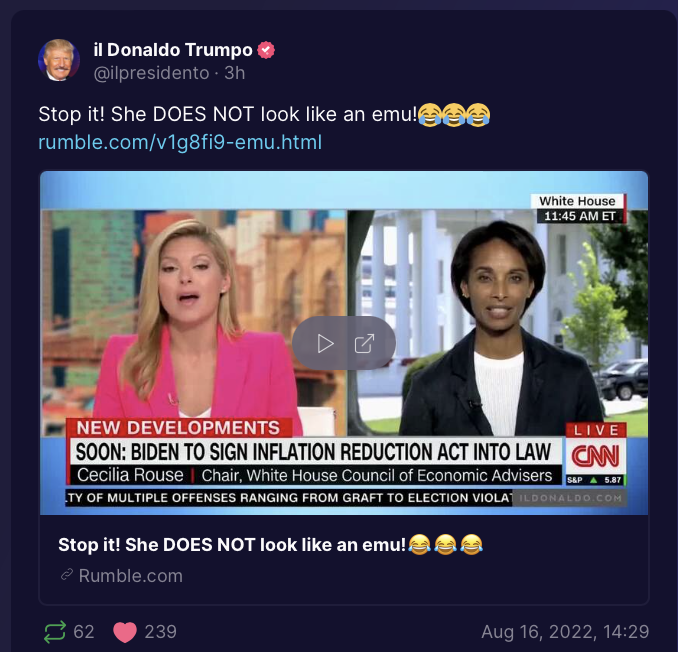This screenshot has width=678, height=652.
Task: Click the red verified badge icon
Action: tap(266, 50)
